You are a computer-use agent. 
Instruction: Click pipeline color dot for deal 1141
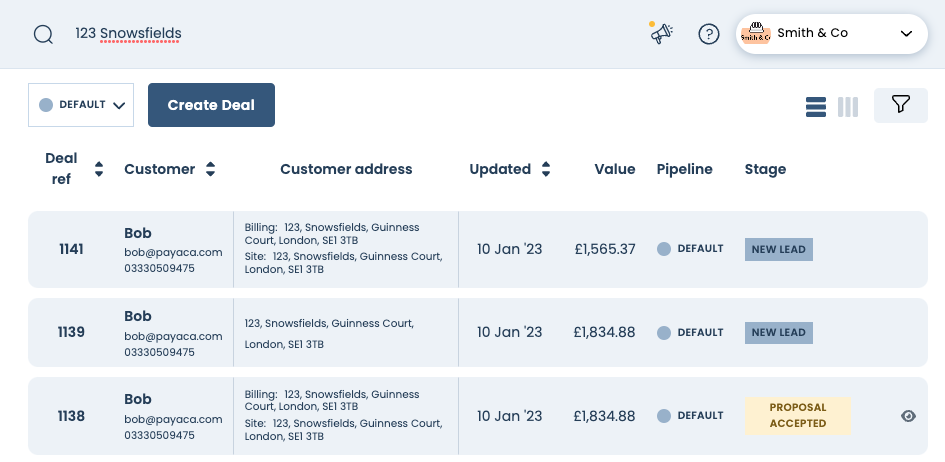664,249
